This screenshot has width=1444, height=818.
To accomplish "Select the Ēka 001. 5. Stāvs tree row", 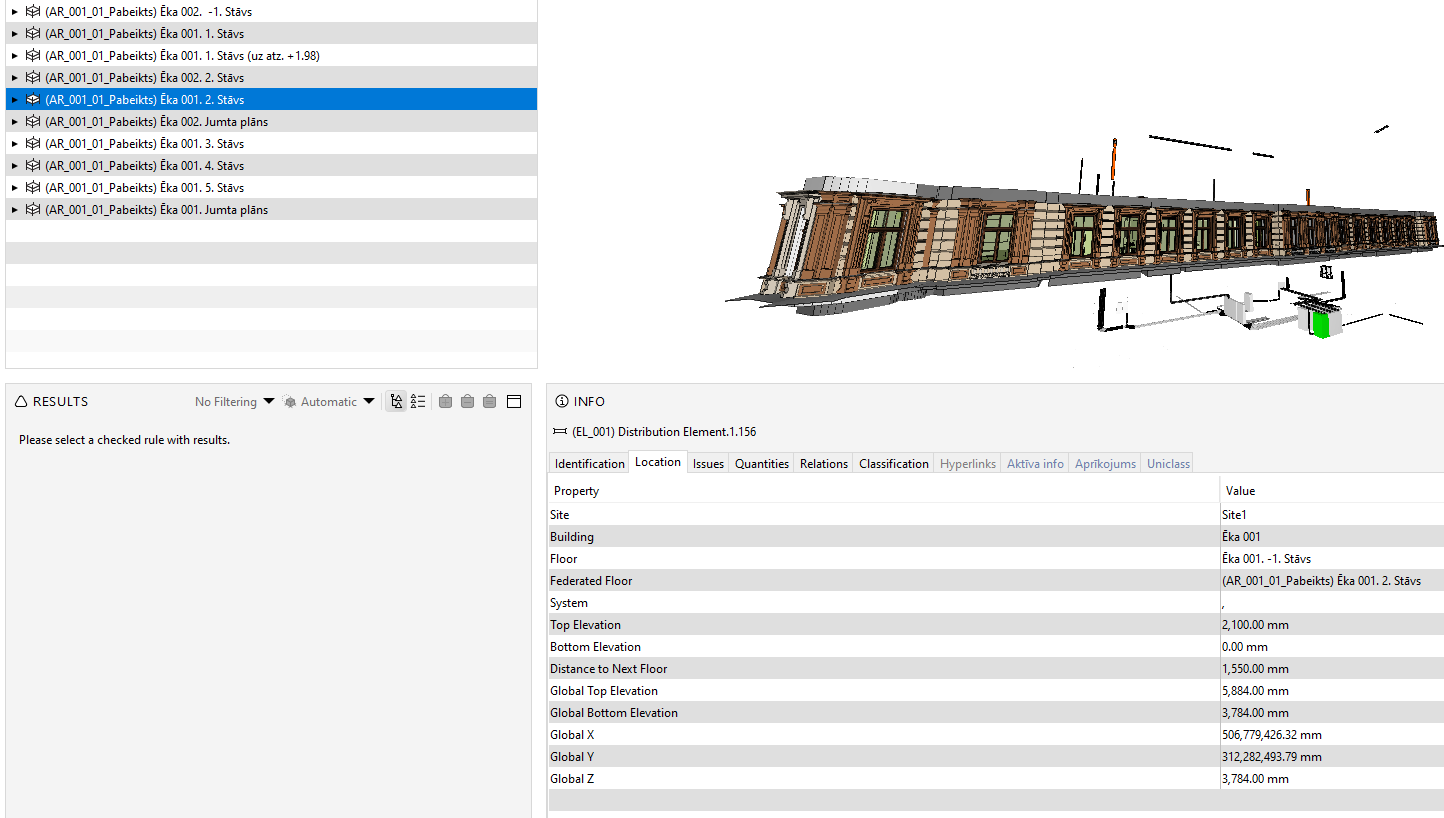I will click(271, 188).
